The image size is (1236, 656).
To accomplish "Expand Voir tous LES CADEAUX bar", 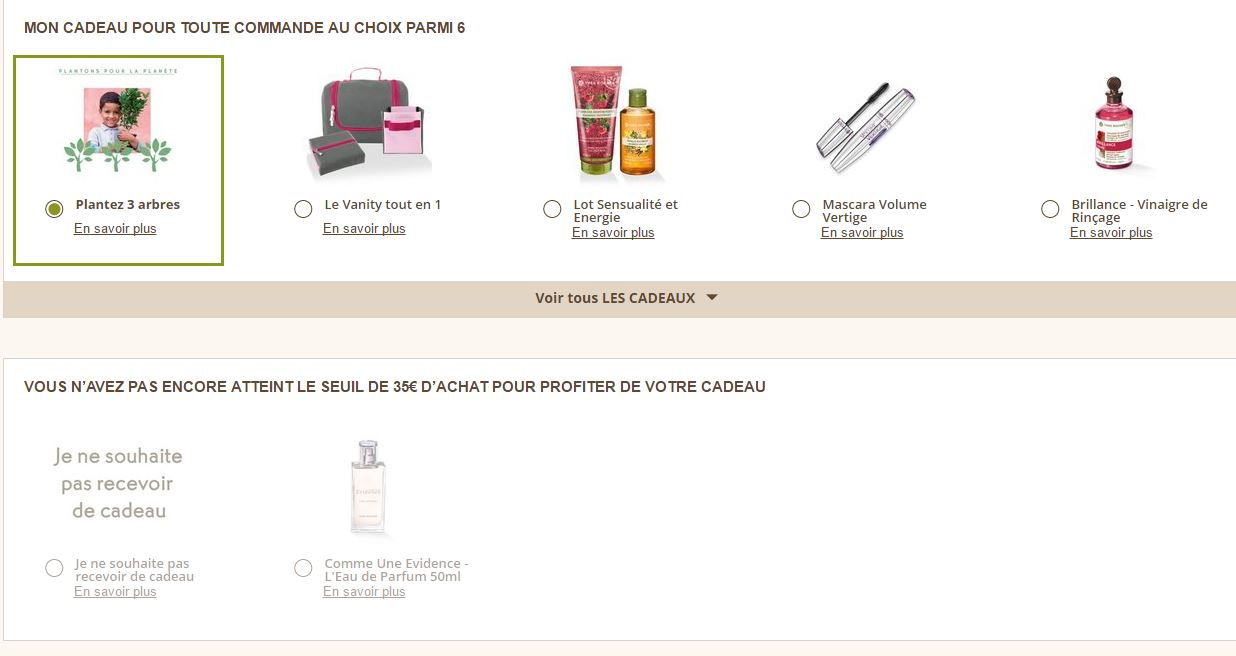I will [614, 298].
